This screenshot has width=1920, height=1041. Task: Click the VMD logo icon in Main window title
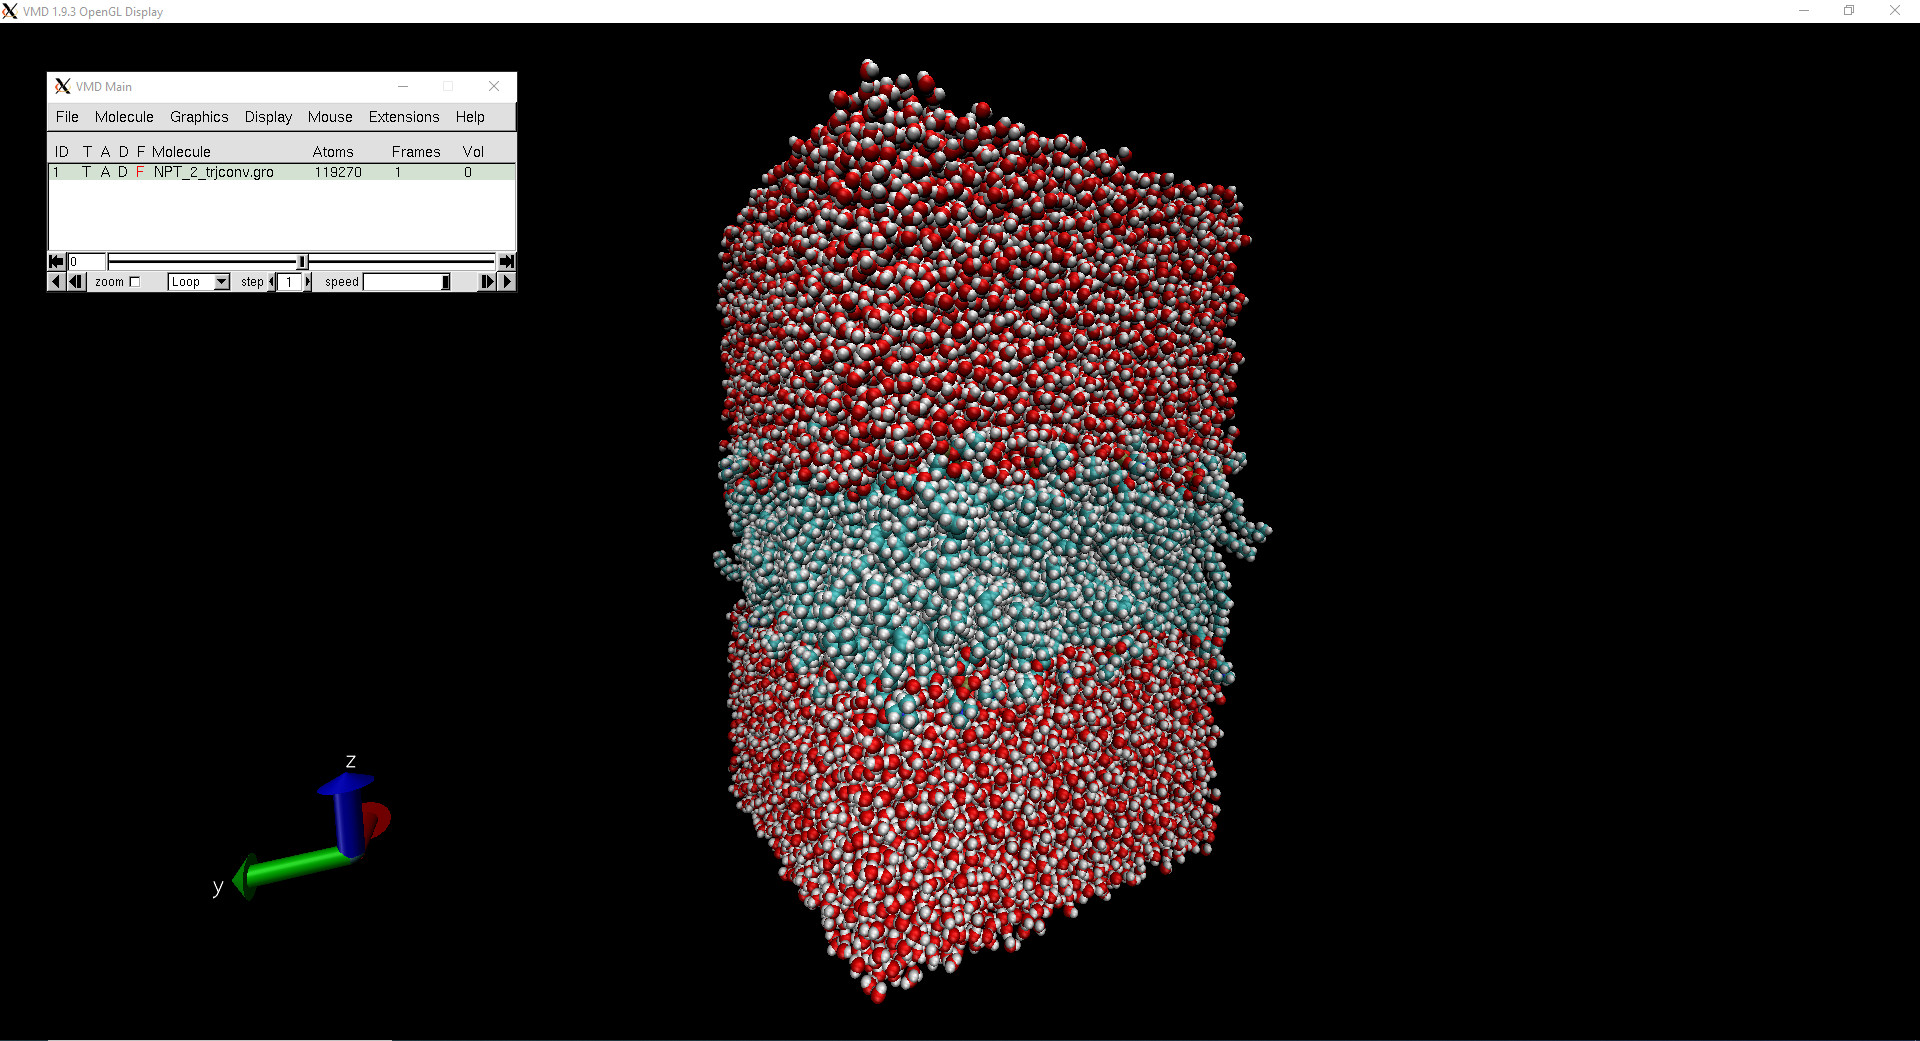[62, 87]
